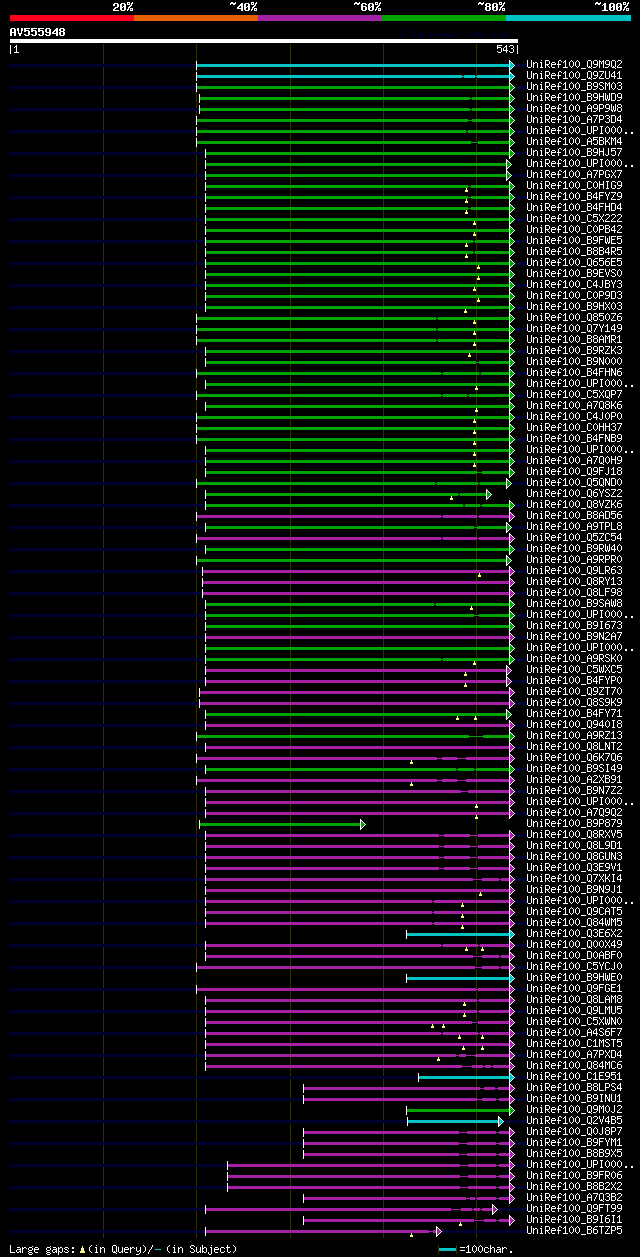Click the UniRef100_A2XB91 label
Viewport: 640px width, 1257px height.
point(574,779)
